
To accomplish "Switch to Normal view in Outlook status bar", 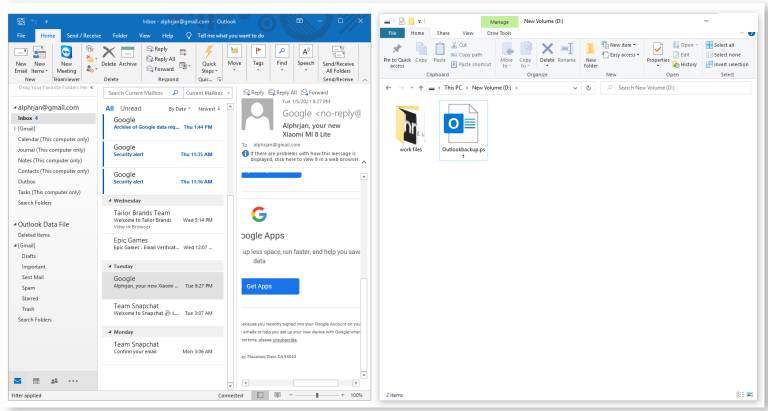I will pos(260,395).
